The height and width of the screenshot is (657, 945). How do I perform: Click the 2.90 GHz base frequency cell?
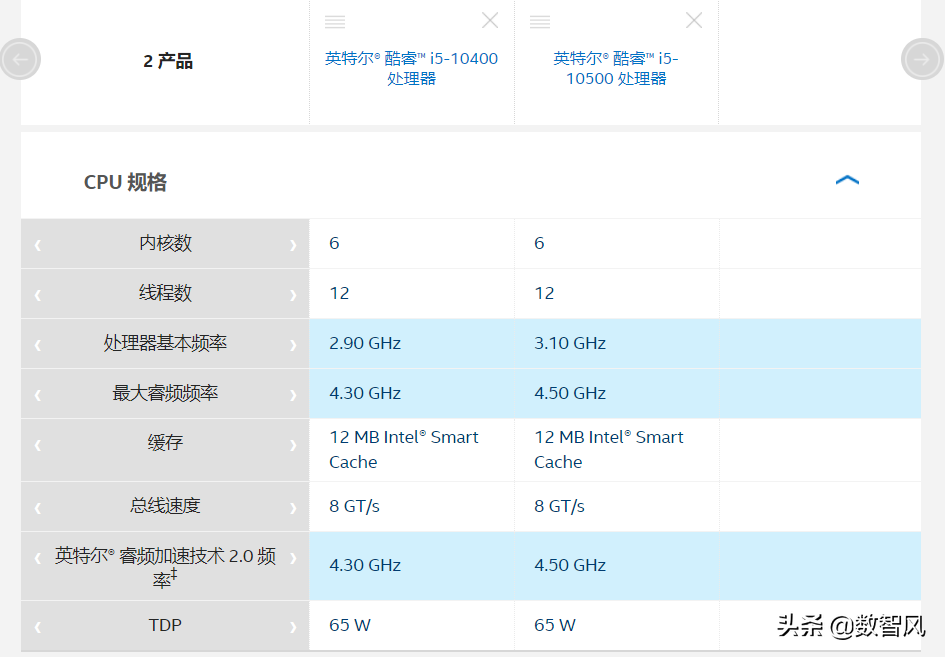click(364, 343)
